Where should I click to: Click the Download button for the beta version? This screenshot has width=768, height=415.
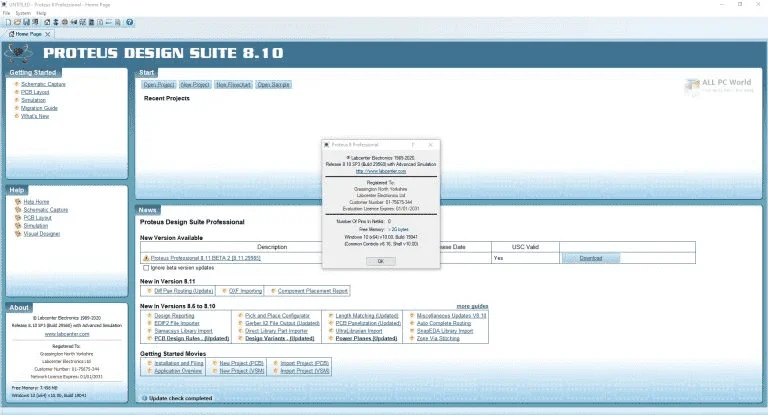tap(591, 258)
